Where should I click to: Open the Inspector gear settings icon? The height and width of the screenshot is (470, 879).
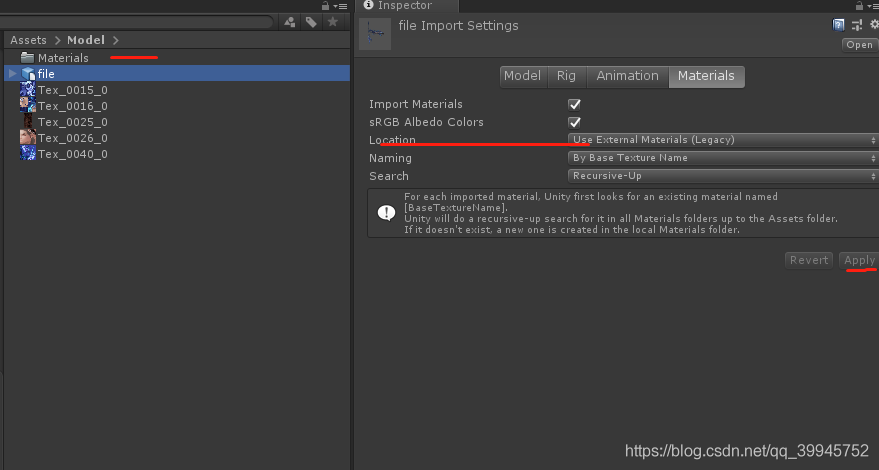coord(874,25)
